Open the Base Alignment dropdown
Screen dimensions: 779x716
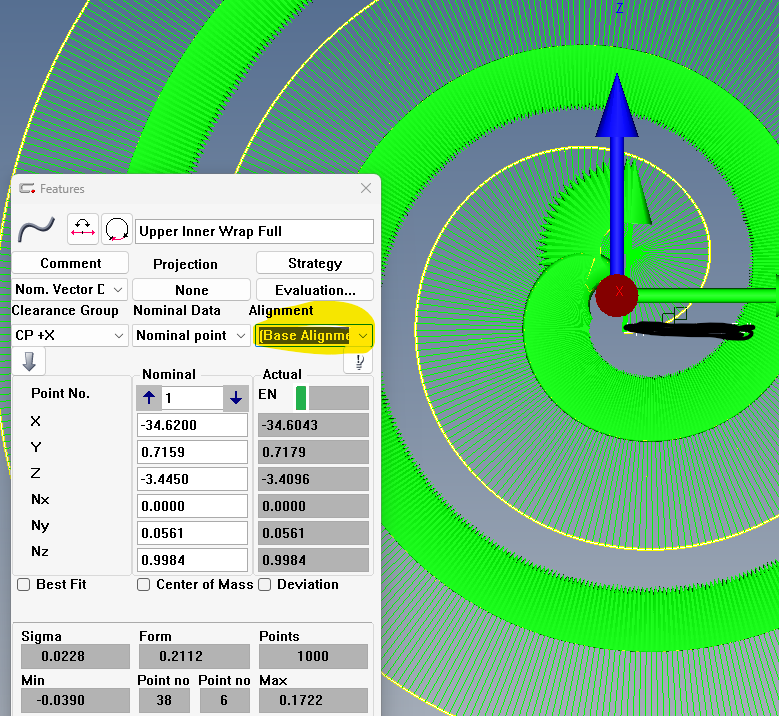point(314,336)
